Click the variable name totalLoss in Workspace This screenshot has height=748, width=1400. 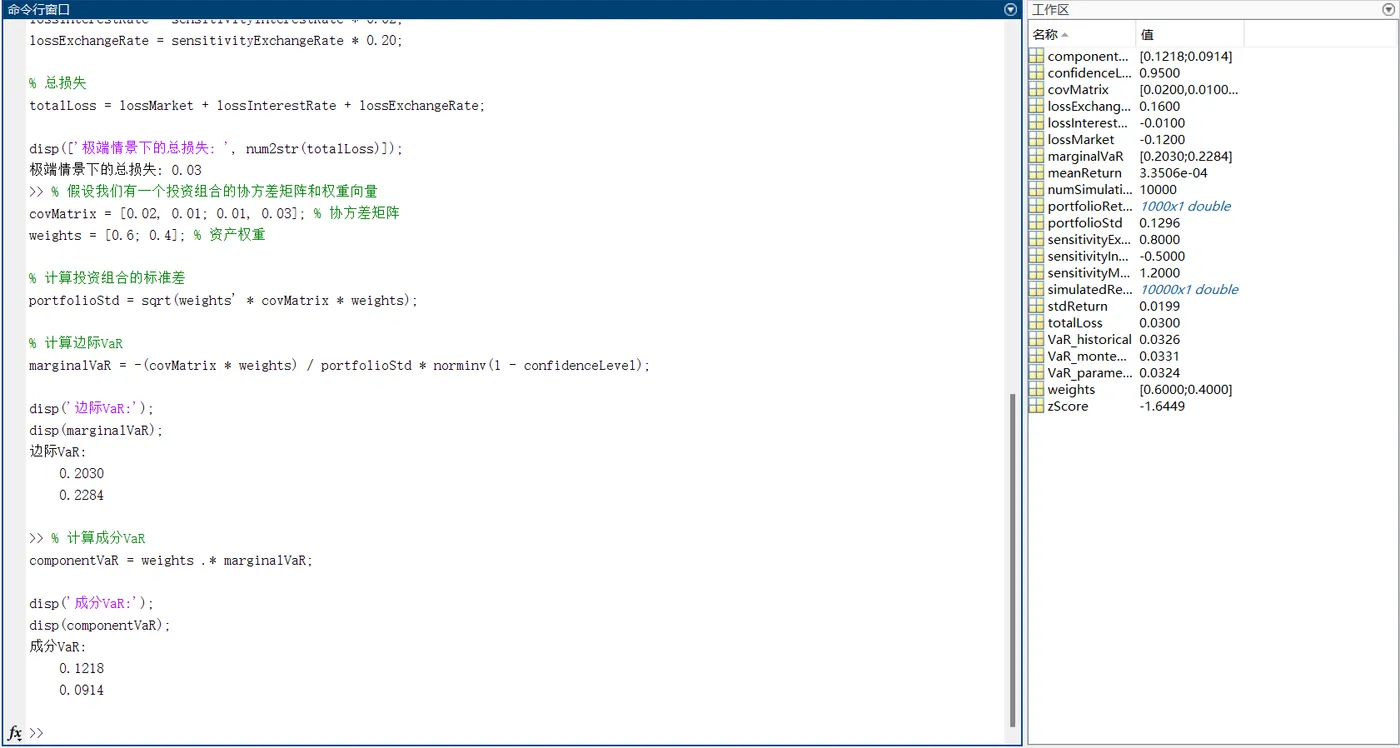click(1075, 323)
